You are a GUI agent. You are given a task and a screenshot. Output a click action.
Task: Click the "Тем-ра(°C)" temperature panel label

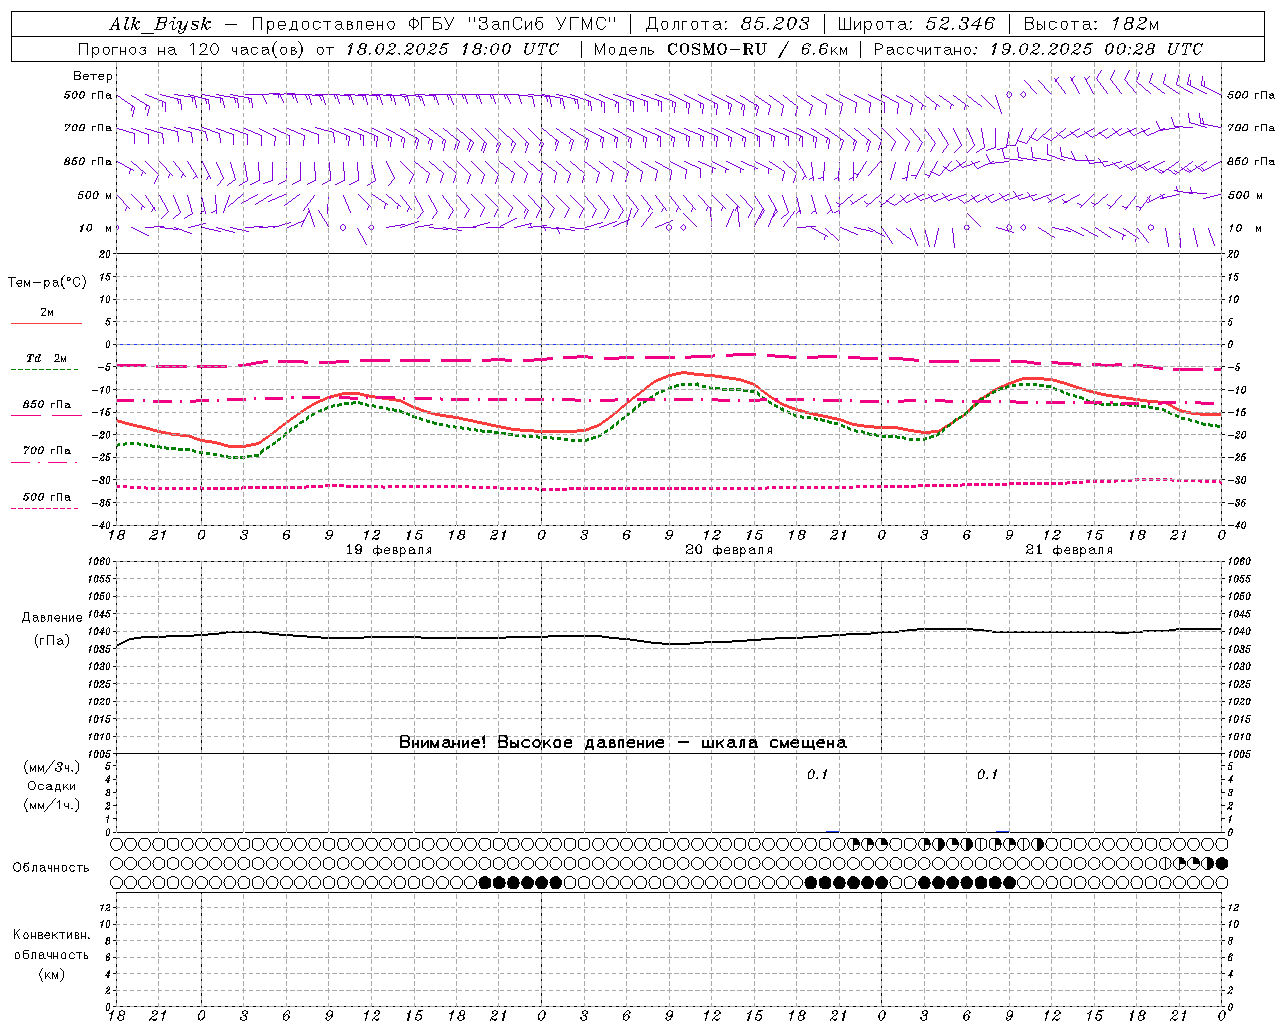tap(47, 282)
